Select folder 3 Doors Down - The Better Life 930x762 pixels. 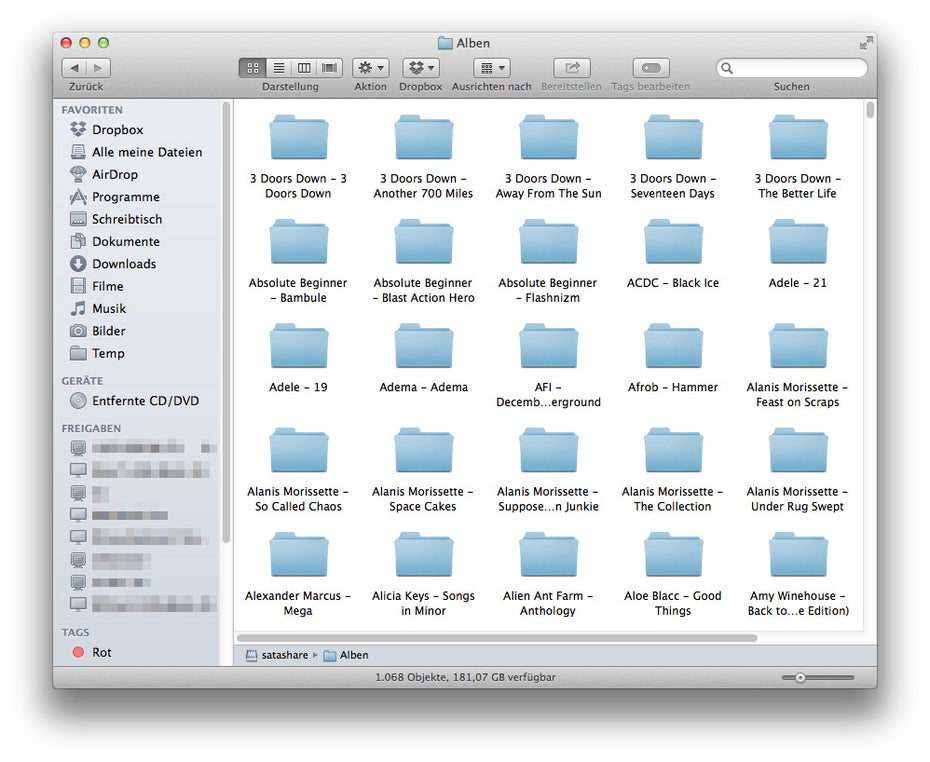tap(798, 138)
